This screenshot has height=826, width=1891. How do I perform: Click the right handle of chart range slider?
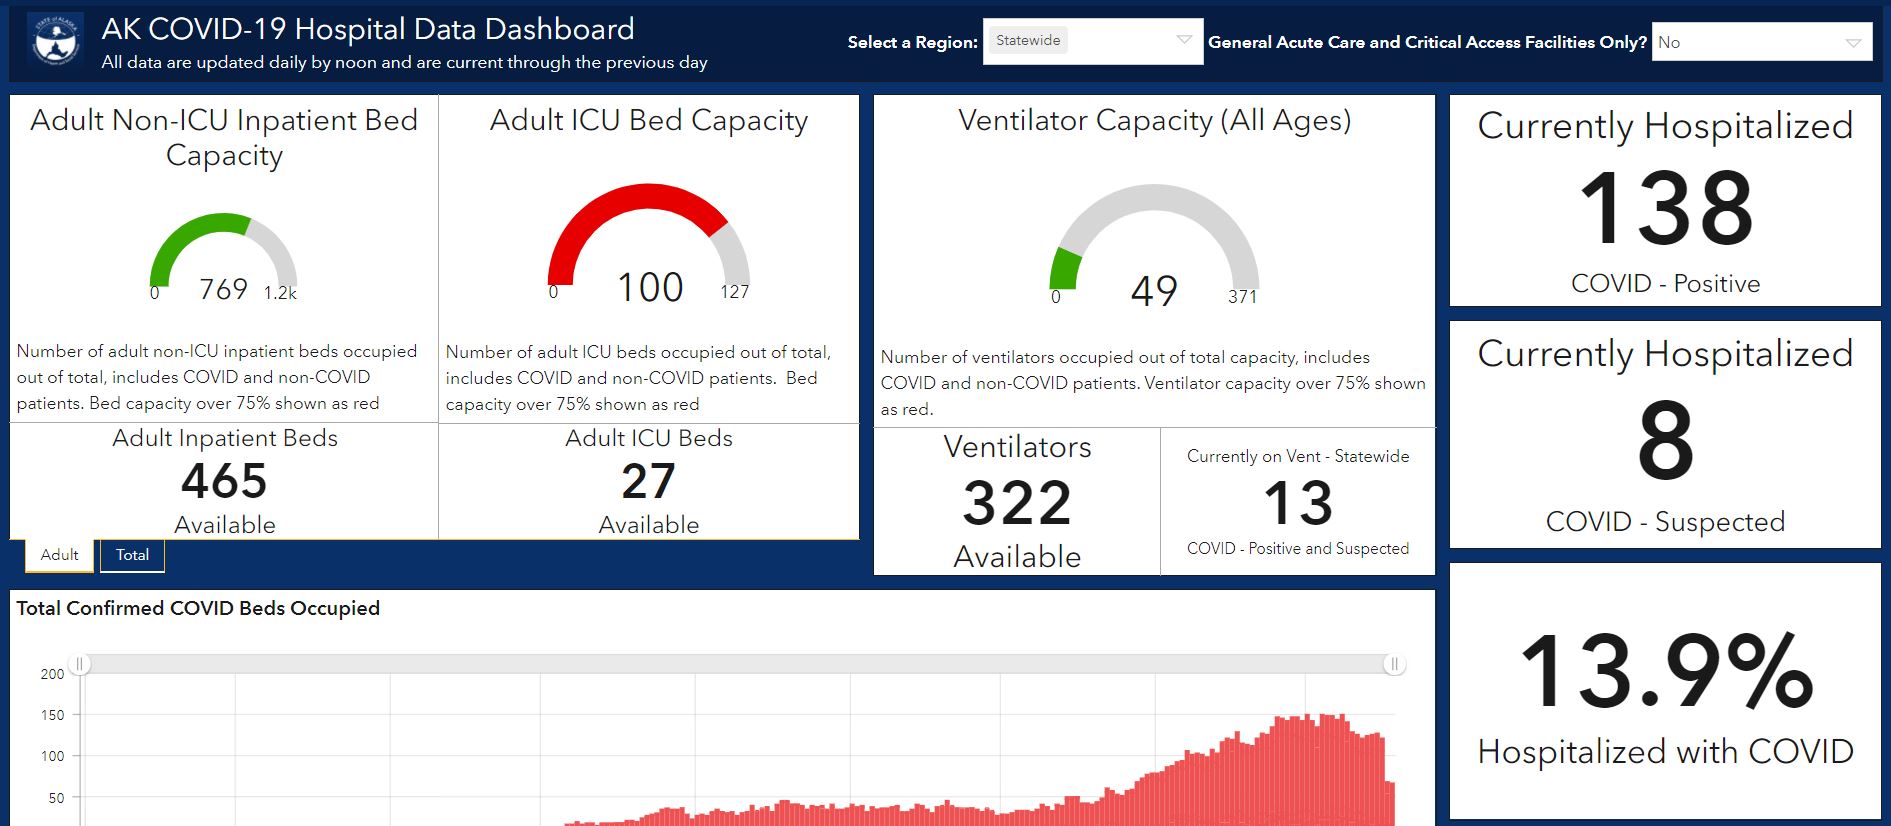[1394, 664]
